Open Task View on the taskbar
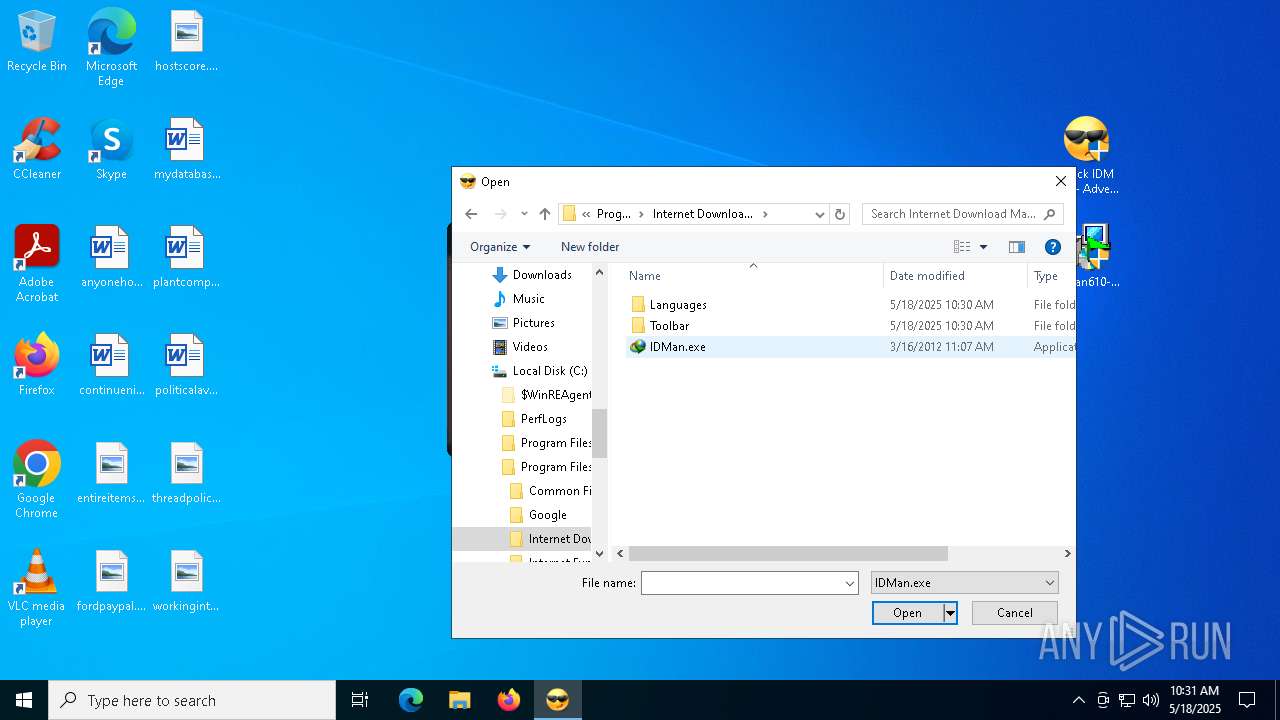The width and height of the screenshot is (1280, 720). [360, 700]
